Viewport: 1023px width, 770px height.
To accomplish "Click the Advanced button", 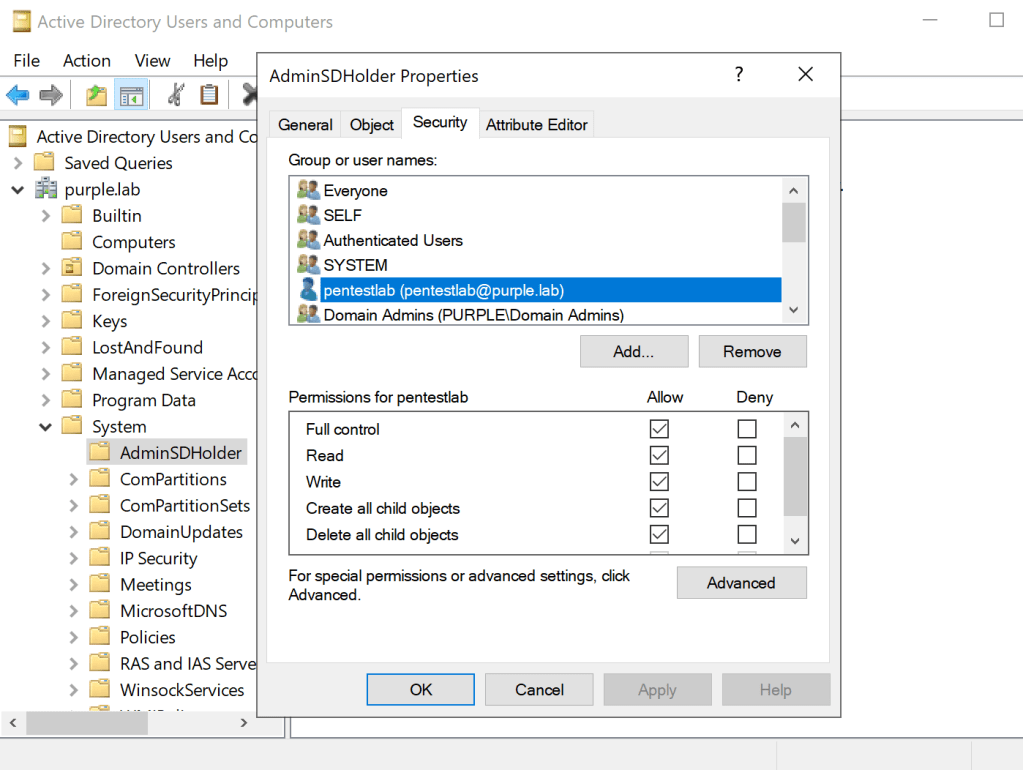I will [741, 583].
